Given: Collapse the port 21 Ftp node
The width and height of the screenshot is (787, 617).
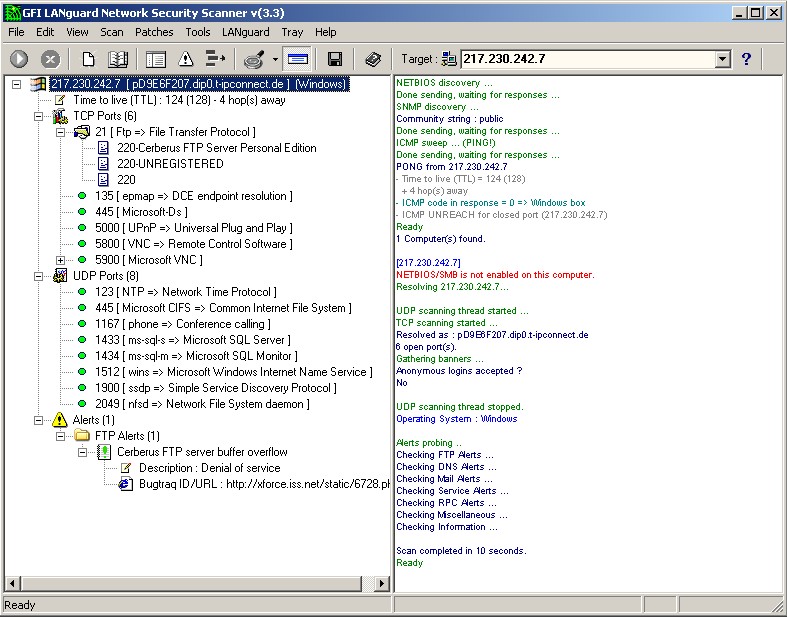Looking at the screenshot, I should (60, 133).
